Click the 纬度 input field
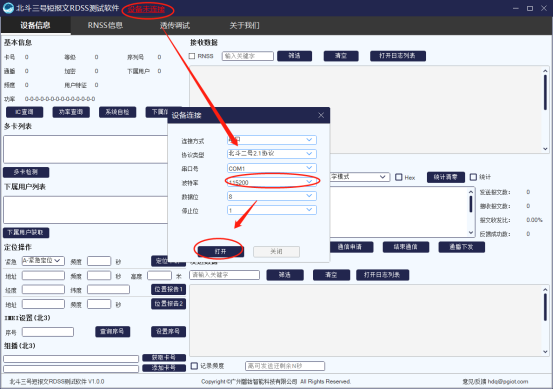The width and height of the screenshot is (553, 389). 108,290
